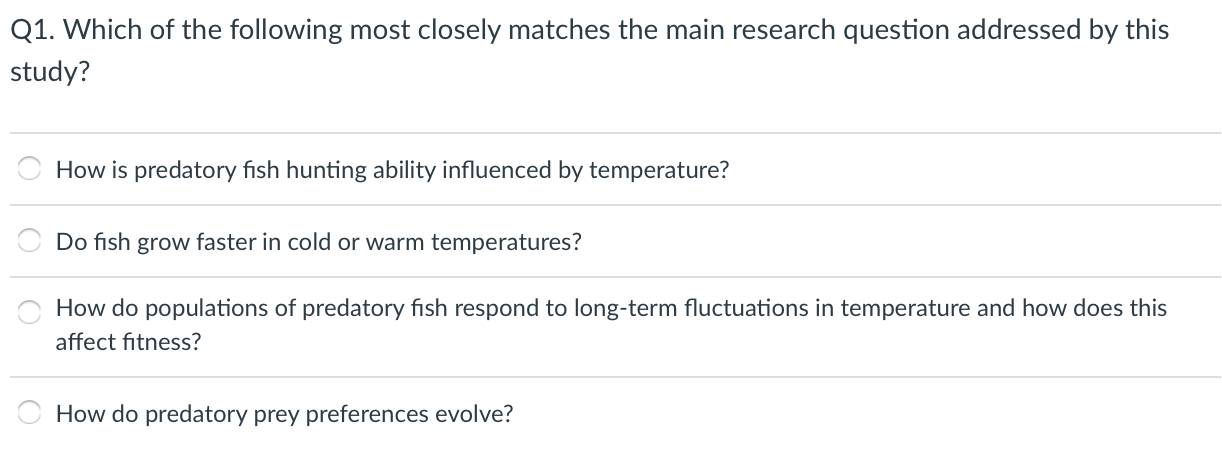The width and height of the screenshot is (1222, 468).
Task: Select the radio button for hunting ability influenced by temperature
Action: [x=29, y=170]
